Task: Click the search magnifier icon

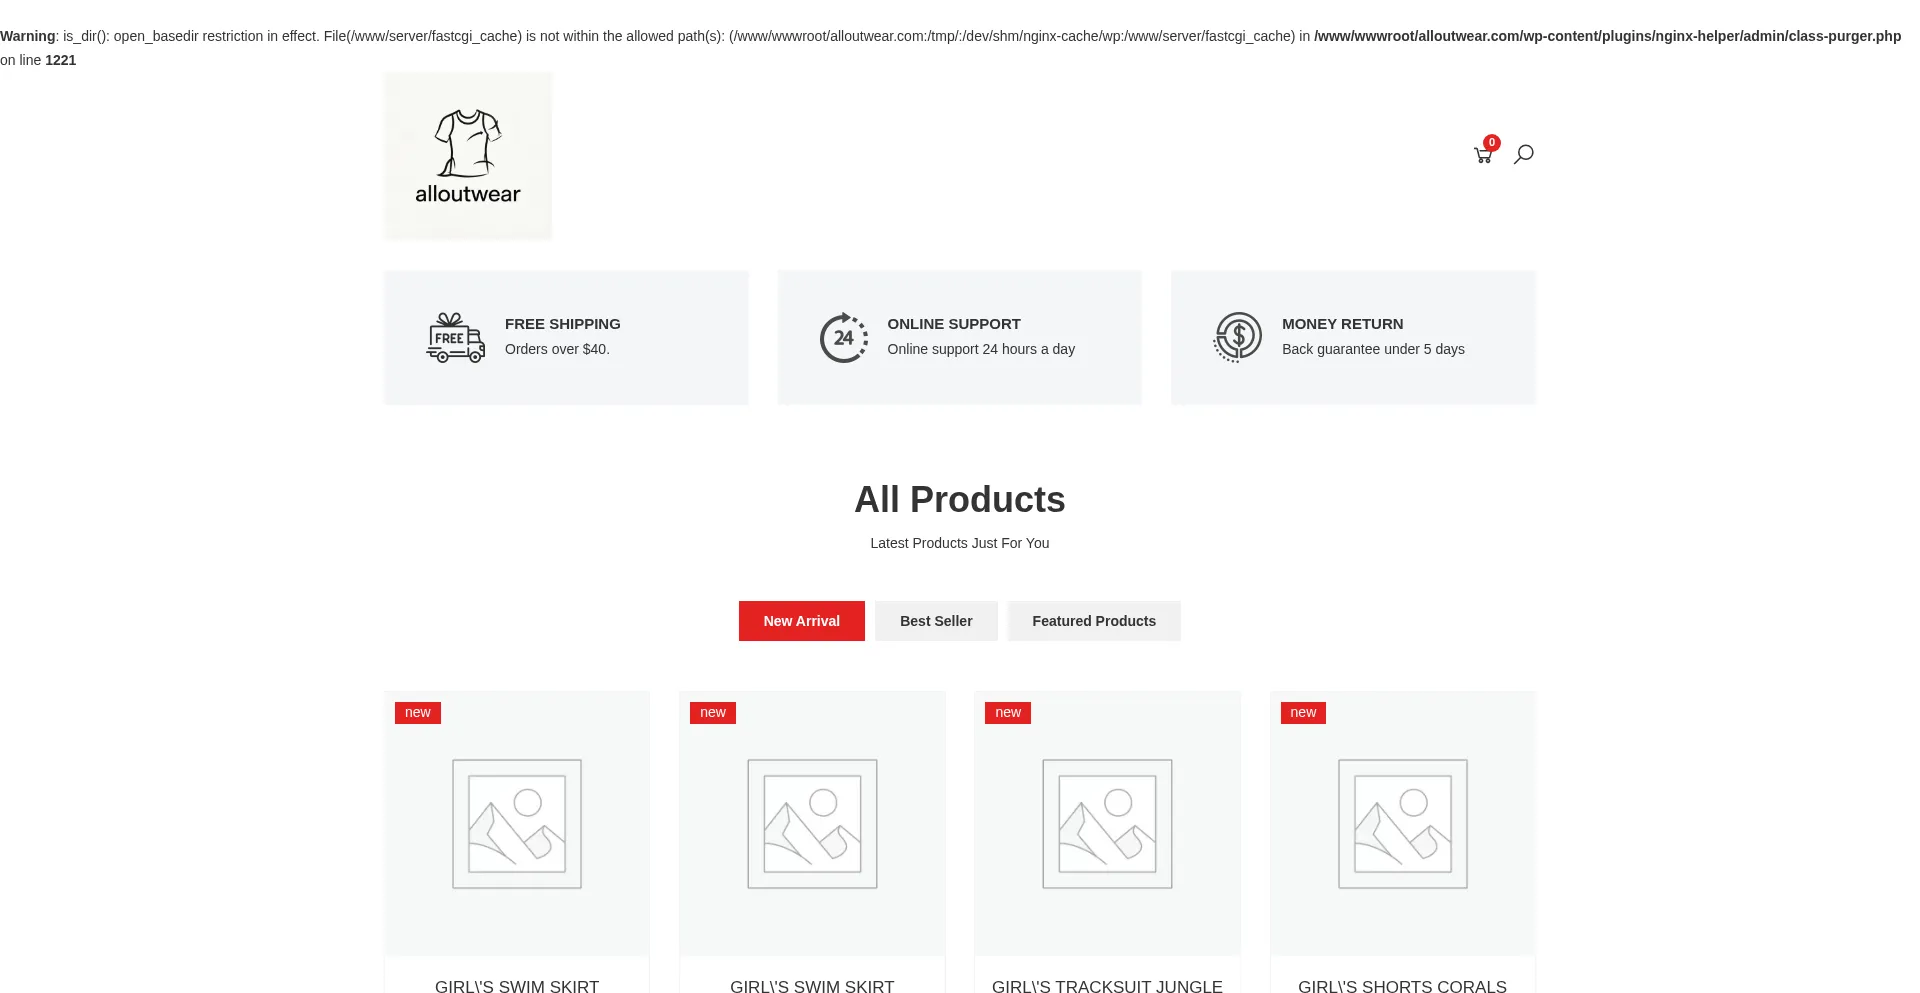Action: (x=1523, y=154)
